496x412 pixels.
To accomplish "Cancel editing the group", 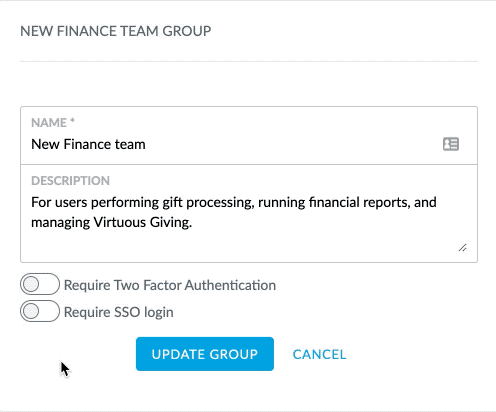I will [x=319, y=354].
